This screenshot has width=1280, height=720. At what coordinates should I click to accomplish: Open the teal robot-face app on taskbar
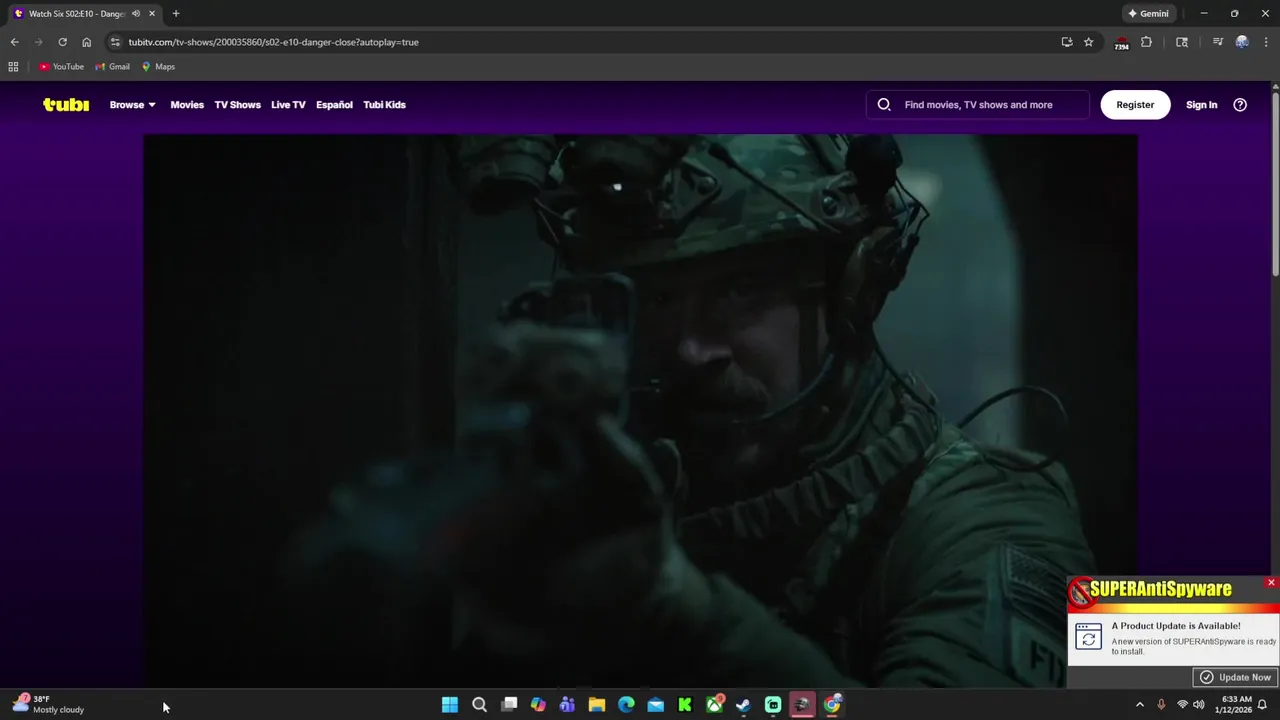coord(773,705)
